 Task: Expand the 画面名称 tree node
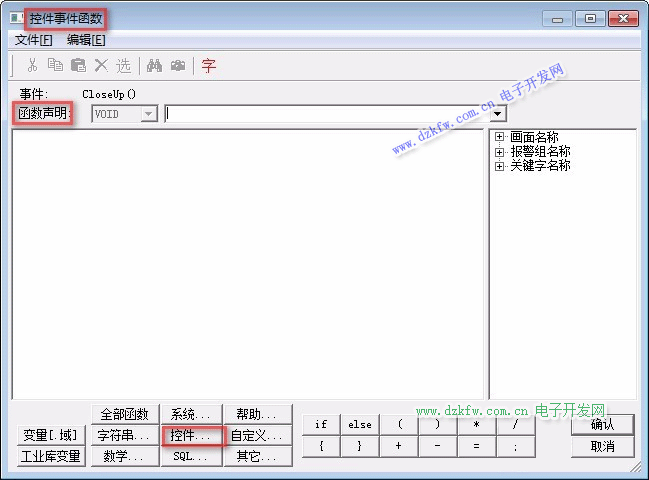click(500, 137)
